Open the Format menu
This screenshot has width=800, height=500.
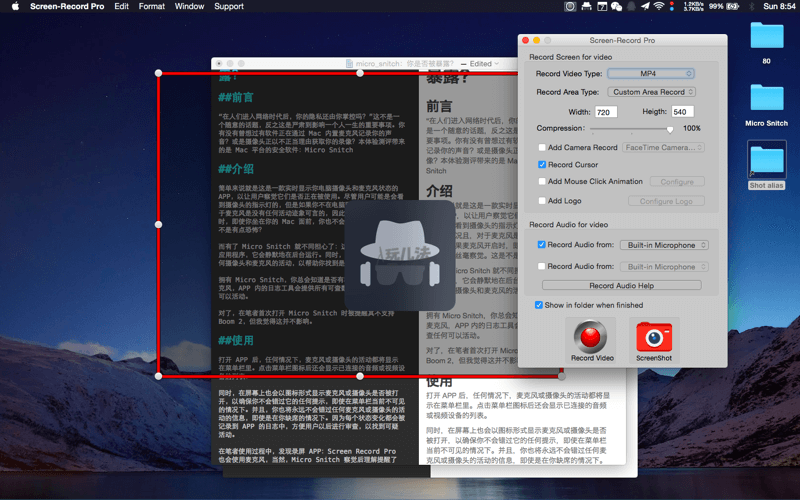click(x=152, y=6)
